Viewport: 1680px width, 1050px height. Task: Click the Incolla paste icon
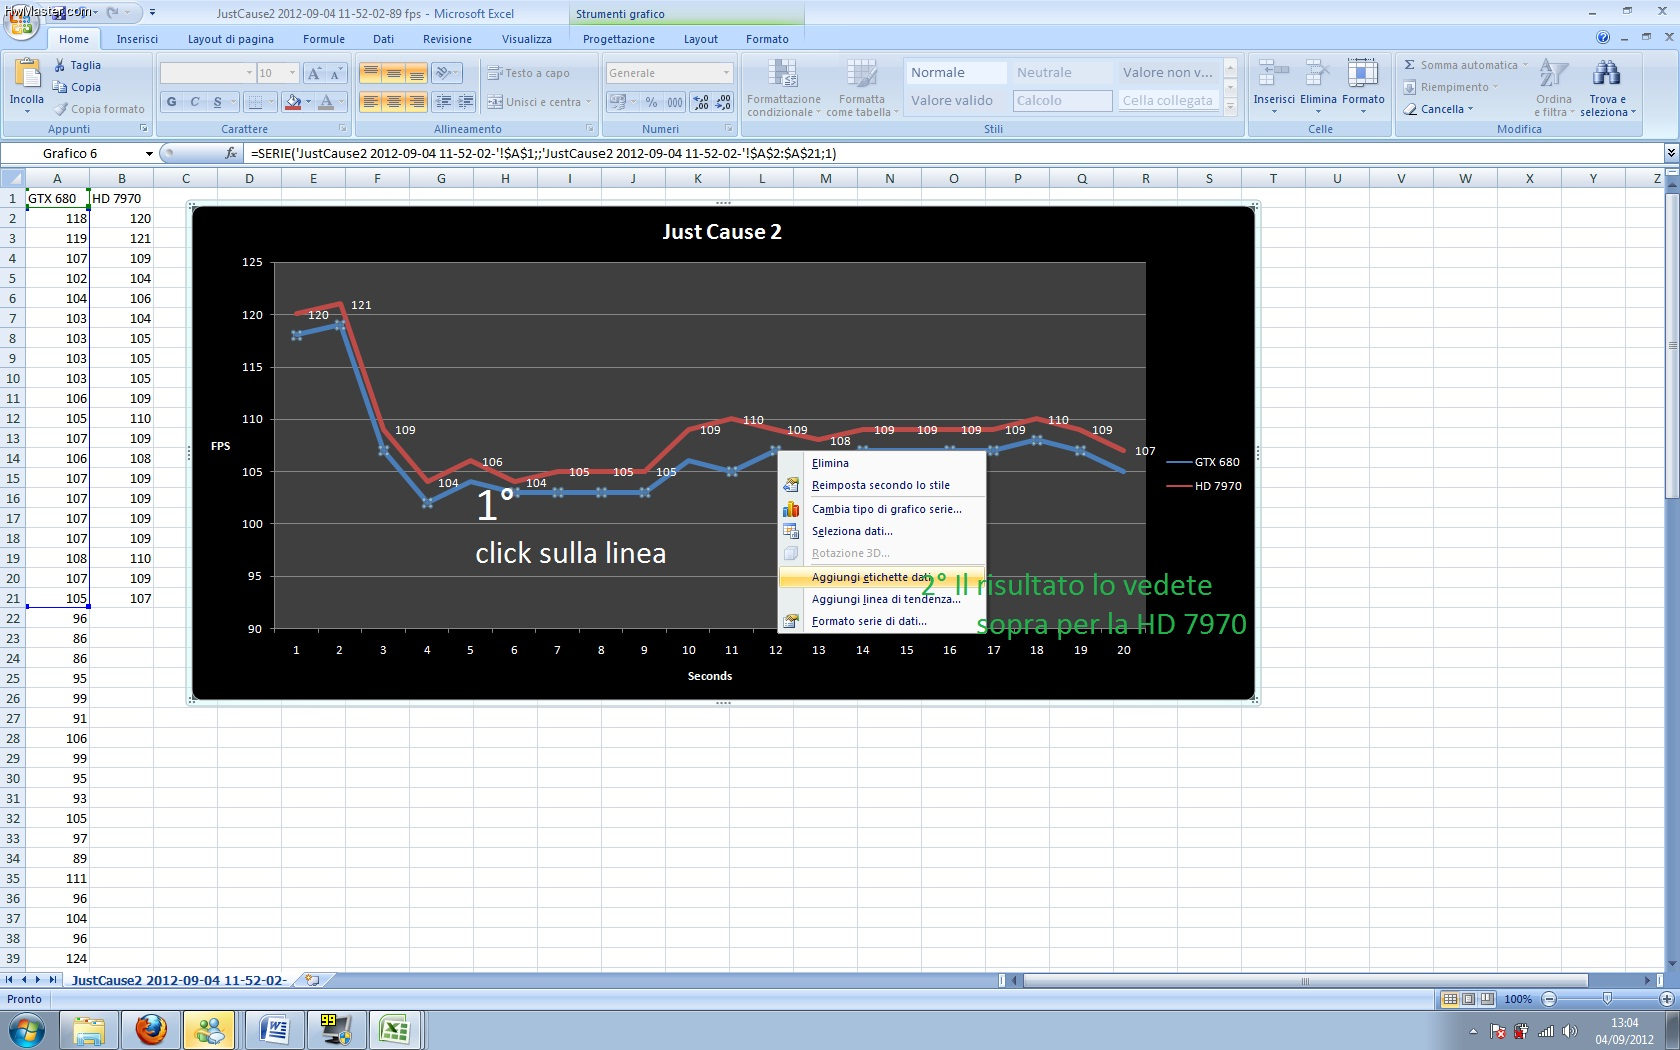point(26,75)
